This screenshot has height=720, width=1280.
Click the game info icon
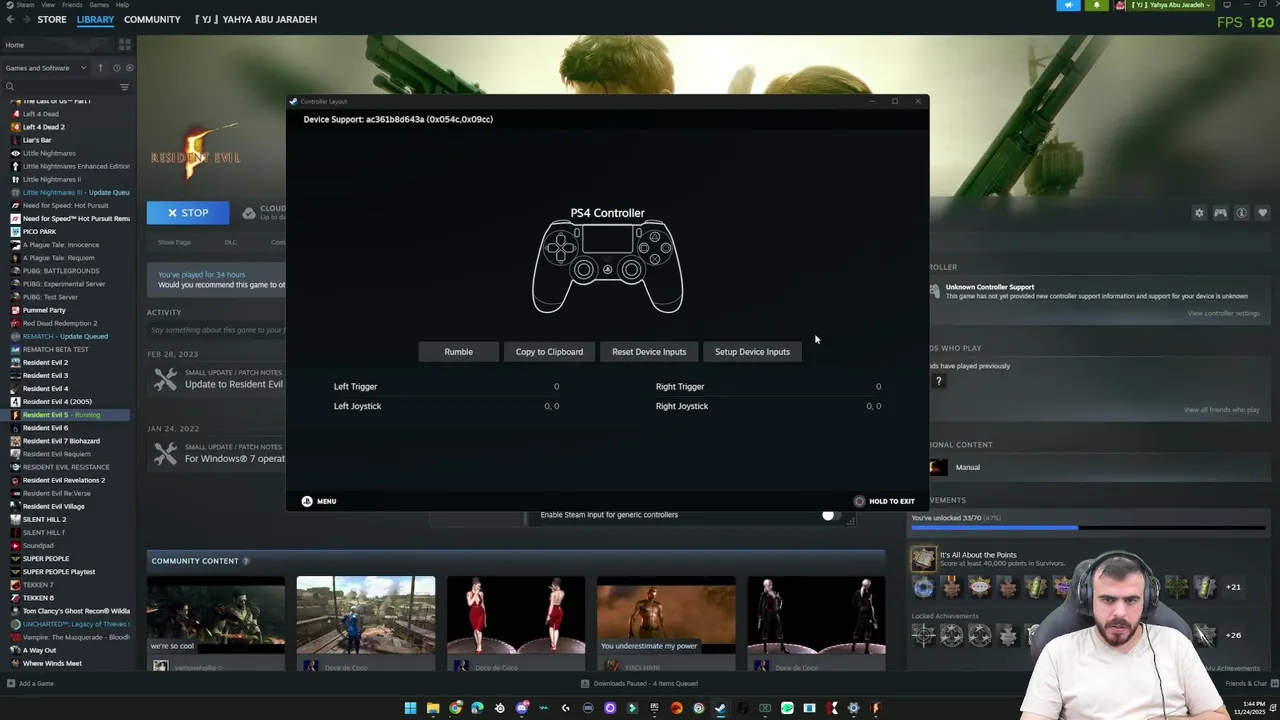pyautogui.click(x=1241, y=213)
